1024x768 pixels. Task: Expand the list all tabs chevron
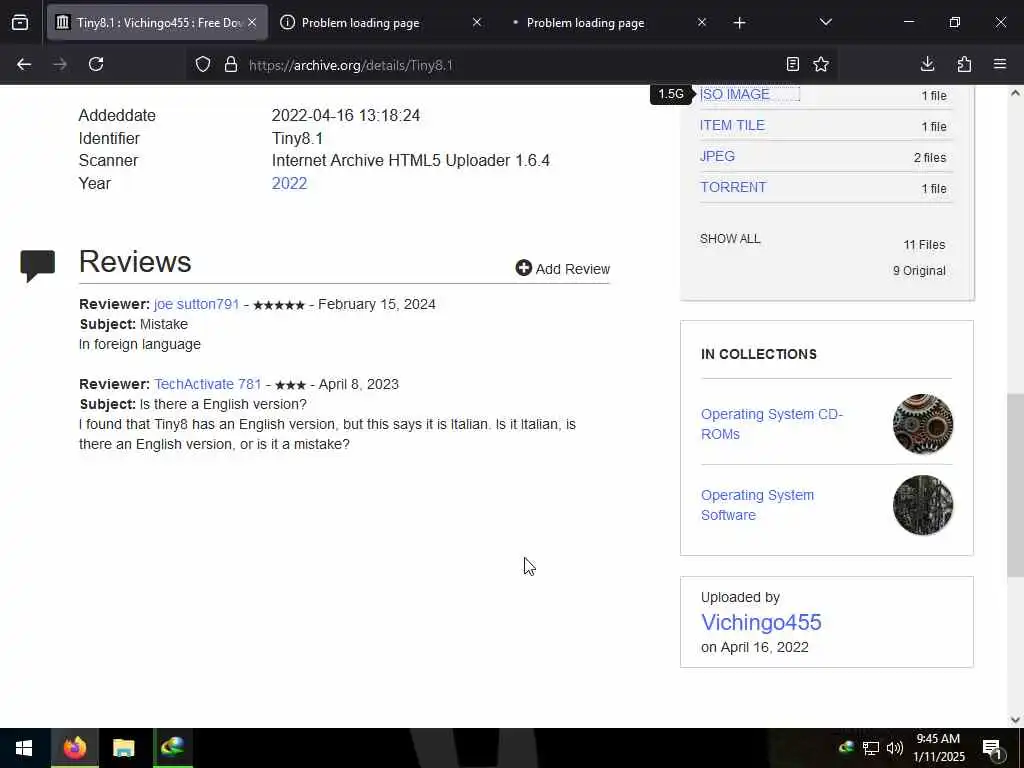(825, 22)
